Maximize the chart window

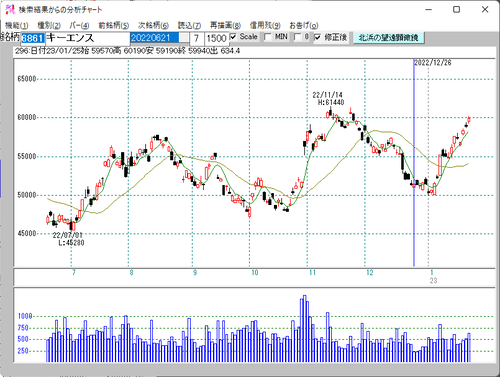tap(457, 10)
